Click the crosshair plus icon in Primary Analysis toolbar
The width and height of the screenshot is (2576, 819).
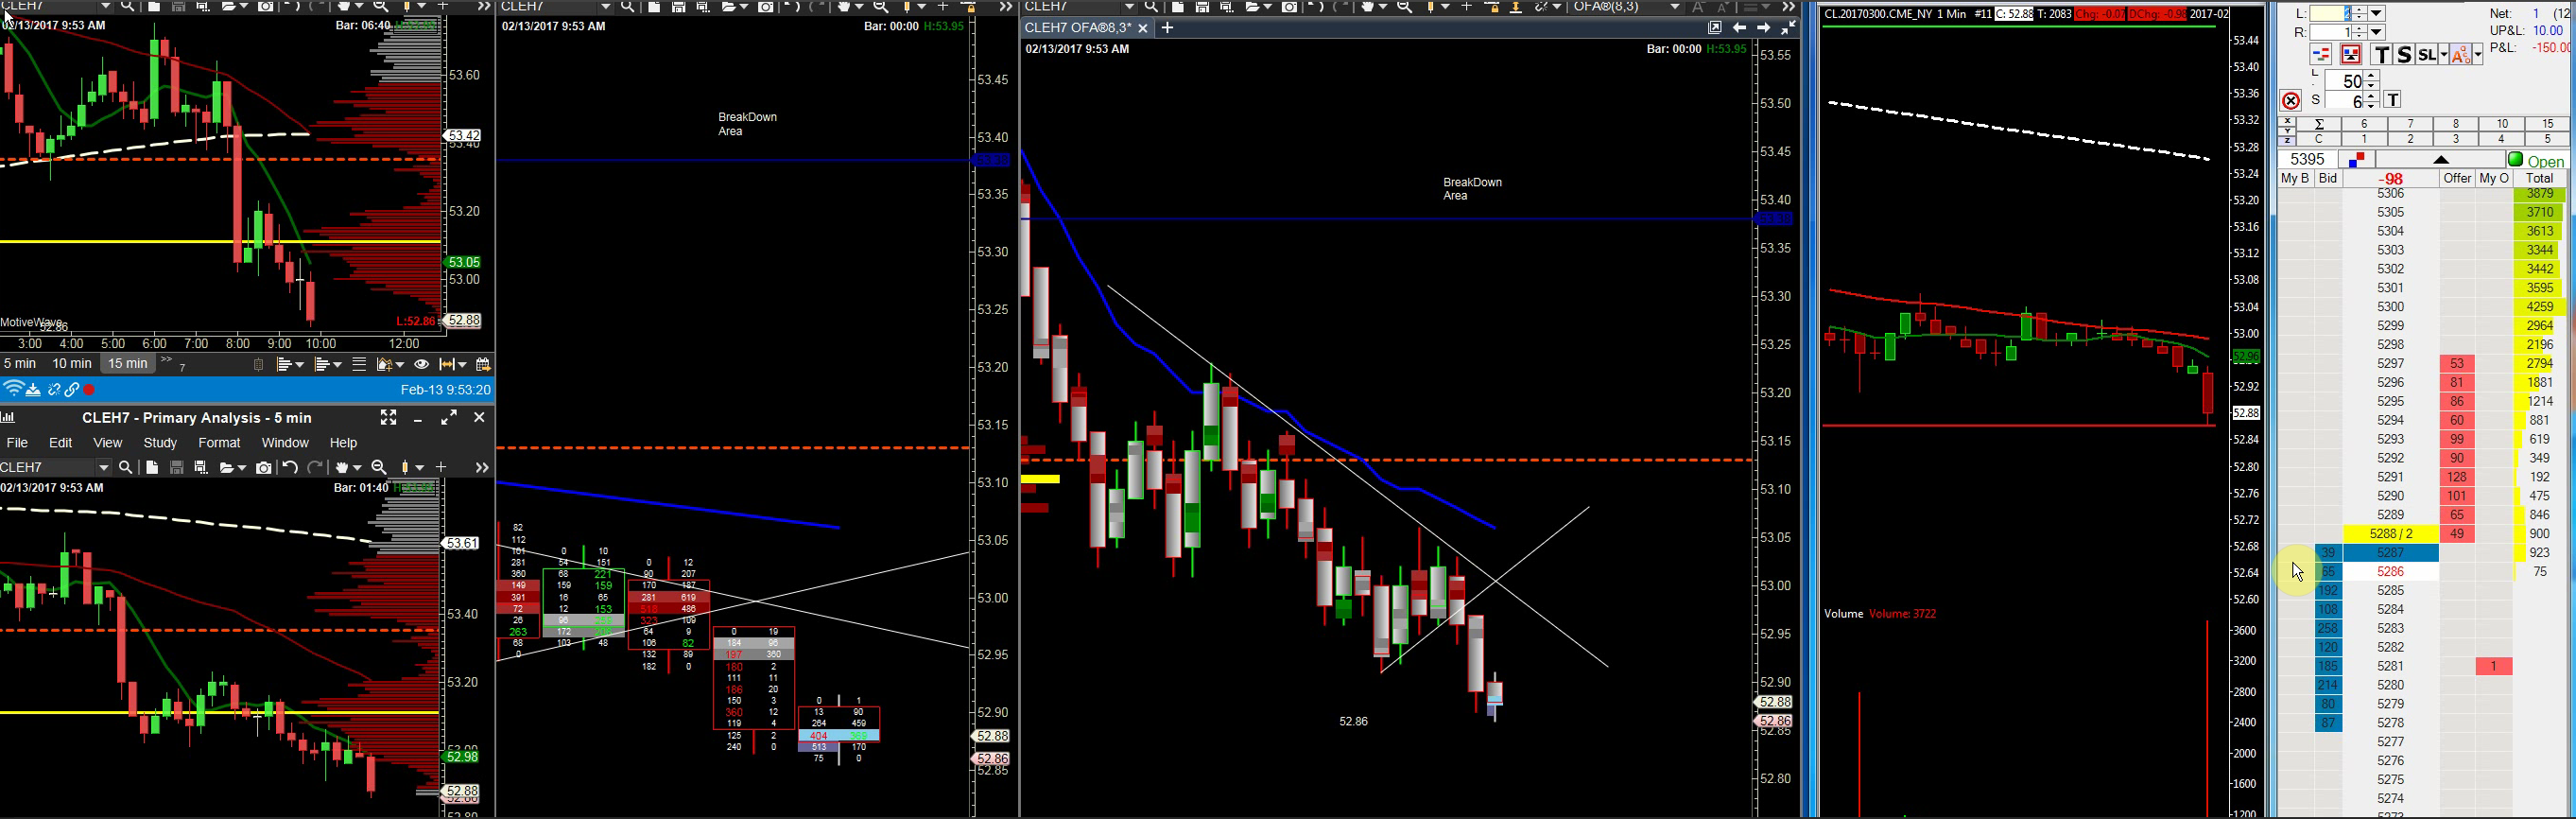coord(441,467)
